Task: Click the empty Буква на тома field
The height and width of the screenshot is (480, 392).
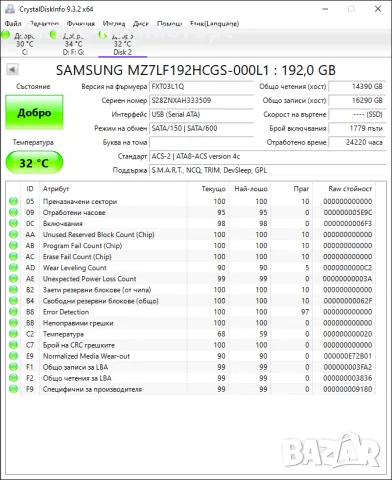Action: click(x=201, y=143)
